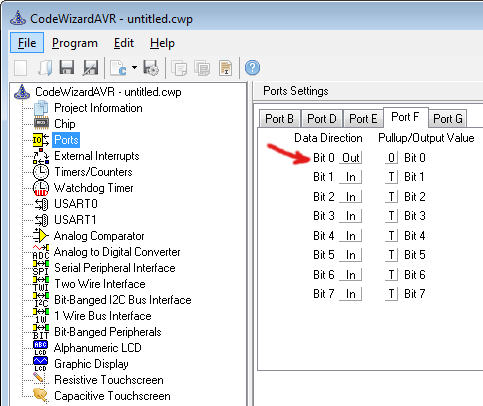Toggle Bit 6 data direction In button
The image size is (483, 406).
pyautogui.click(x=351, y=275)
